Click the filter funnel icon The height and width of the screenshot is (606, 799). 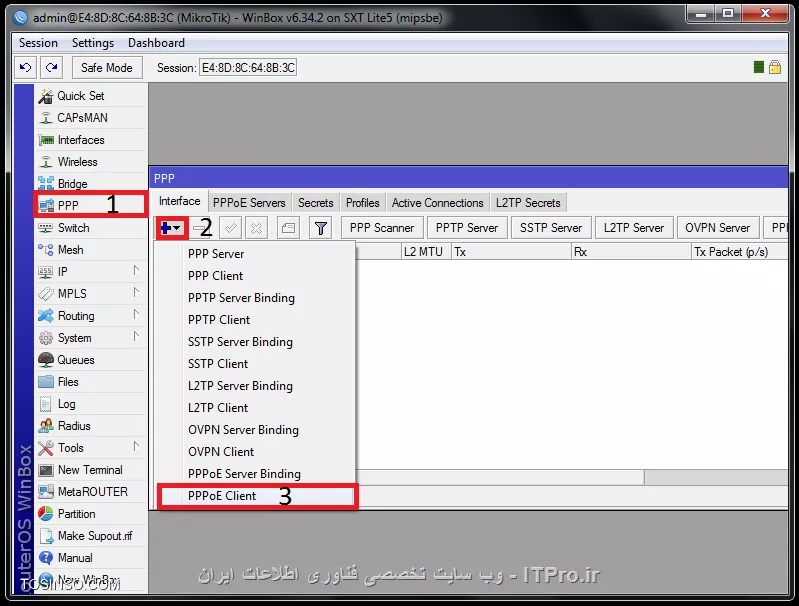(x=321, y=228)
